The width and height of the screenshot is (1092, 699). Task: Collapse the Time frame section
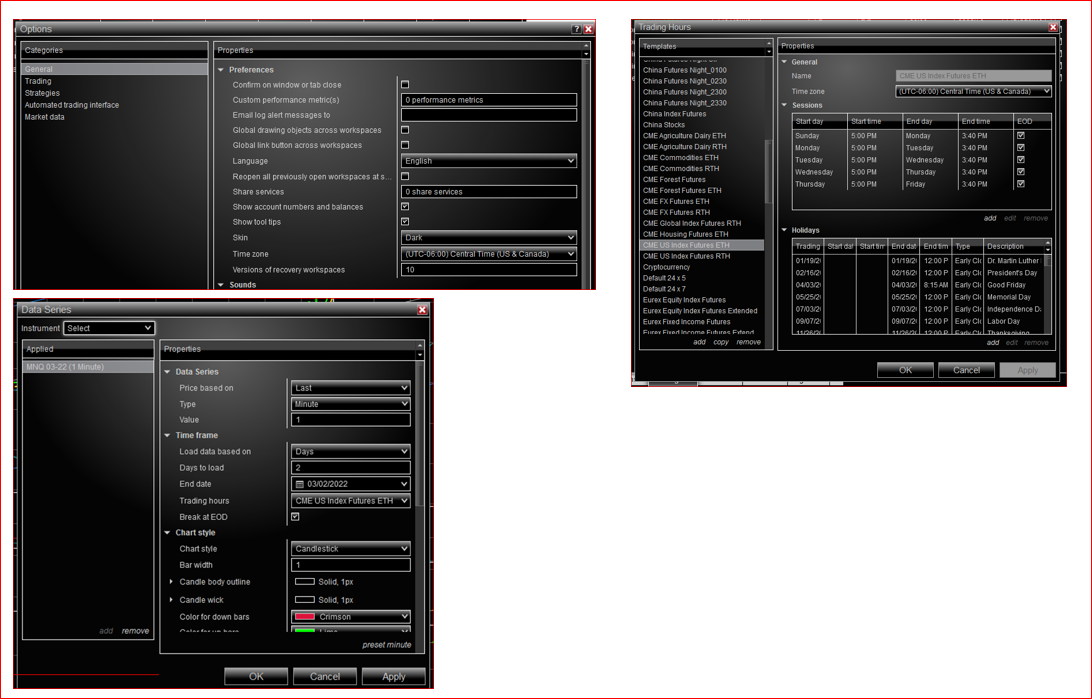[x=167, y=435]
